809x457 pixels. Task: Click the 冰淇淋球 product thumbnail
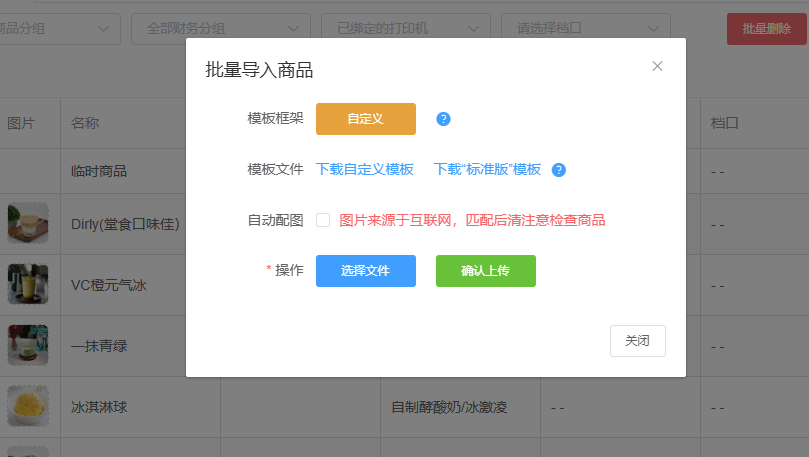[28, 406]
